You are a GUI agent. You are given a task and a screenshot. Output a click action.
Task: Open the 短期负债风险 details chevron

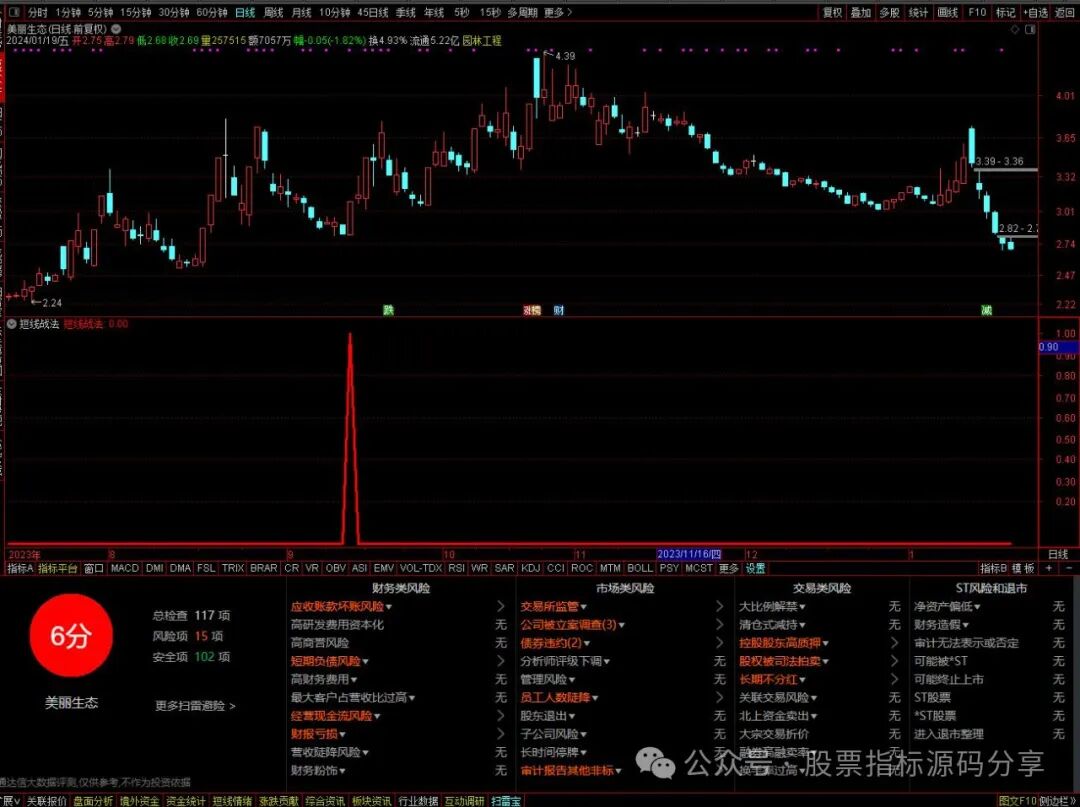[x=501, y=661]
